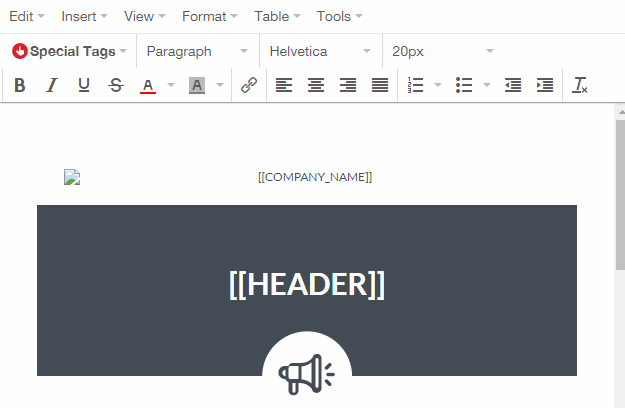Click the editor vertical scrollbar thumb
625x408 pixels.
pyautogui.click(x=620, y=195)
